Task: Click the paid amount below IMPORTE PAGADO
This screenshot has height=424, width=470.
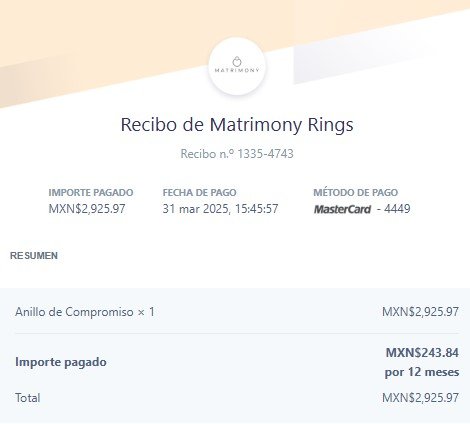Action: tap(87, 209)
